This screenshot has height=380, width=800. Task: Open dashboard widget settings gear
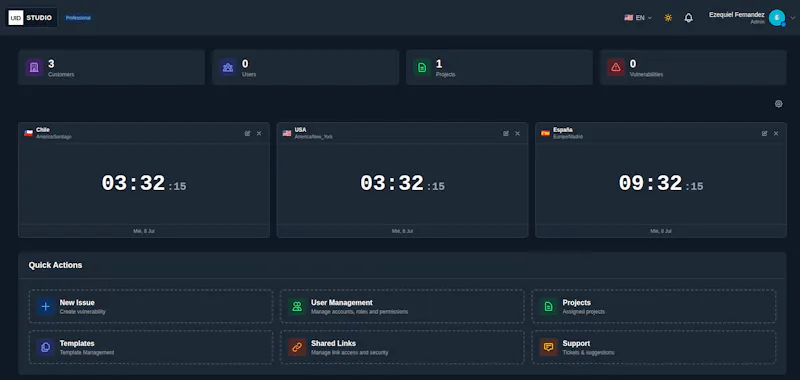pyautogui.click(x=779, y=104)
